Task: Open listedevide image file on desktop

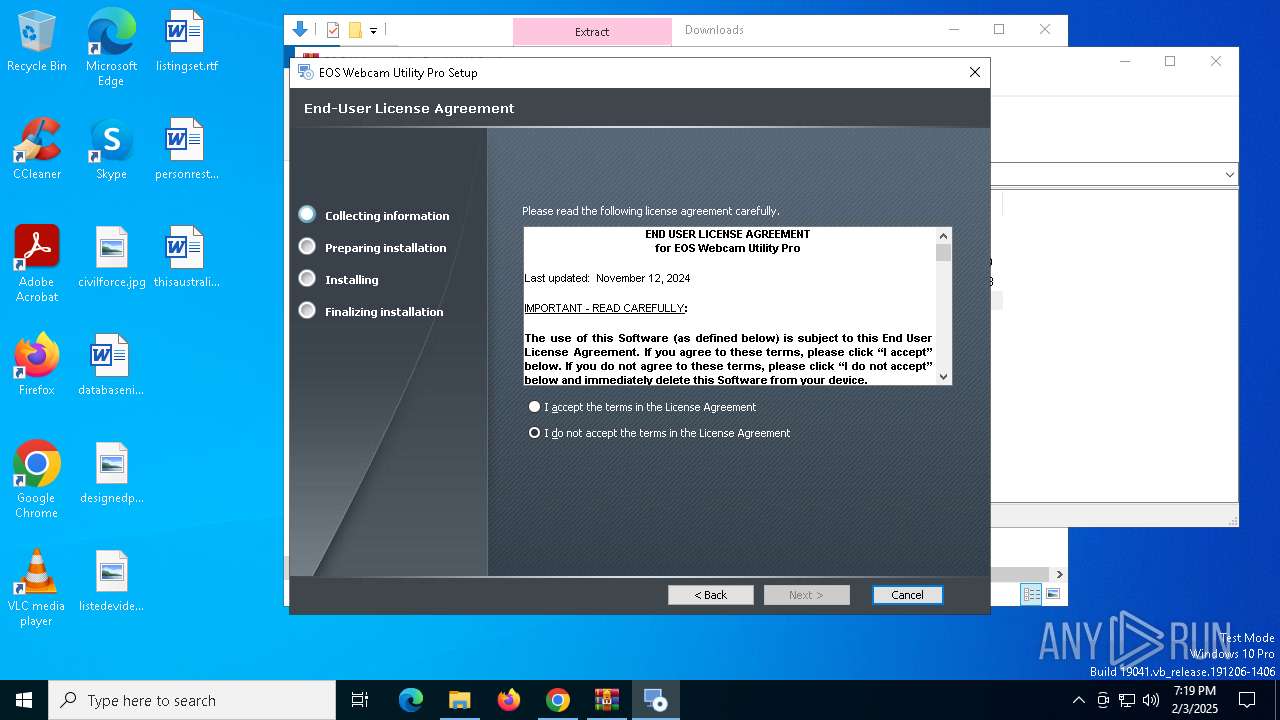Action: [111, 581]
